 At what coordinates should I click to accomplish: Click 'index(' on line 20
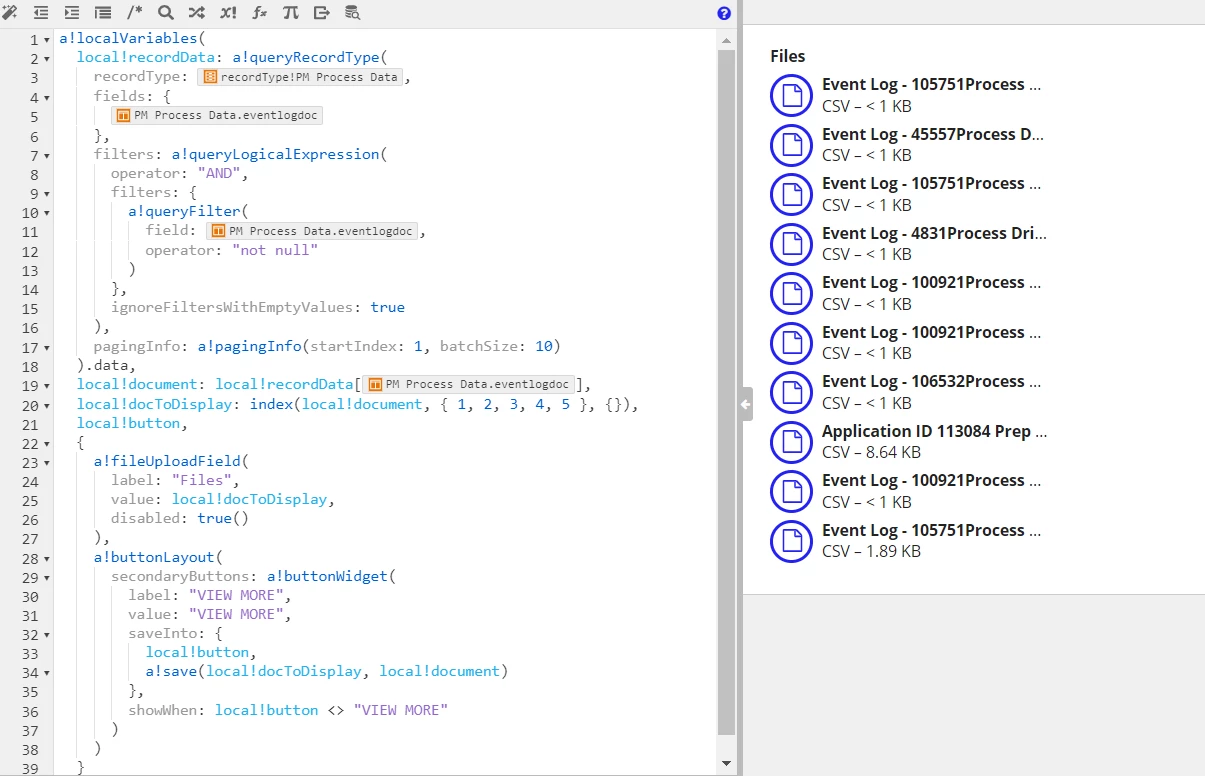pyautogui.click(x=277, y=404)
